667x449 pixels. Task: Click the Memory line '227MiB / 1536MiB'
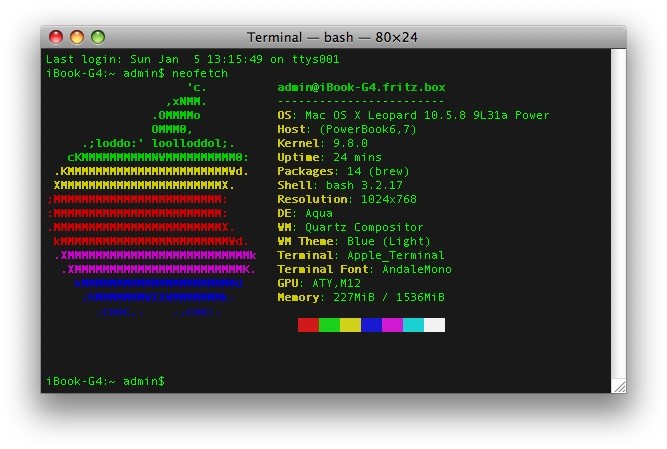click(361, 297)
